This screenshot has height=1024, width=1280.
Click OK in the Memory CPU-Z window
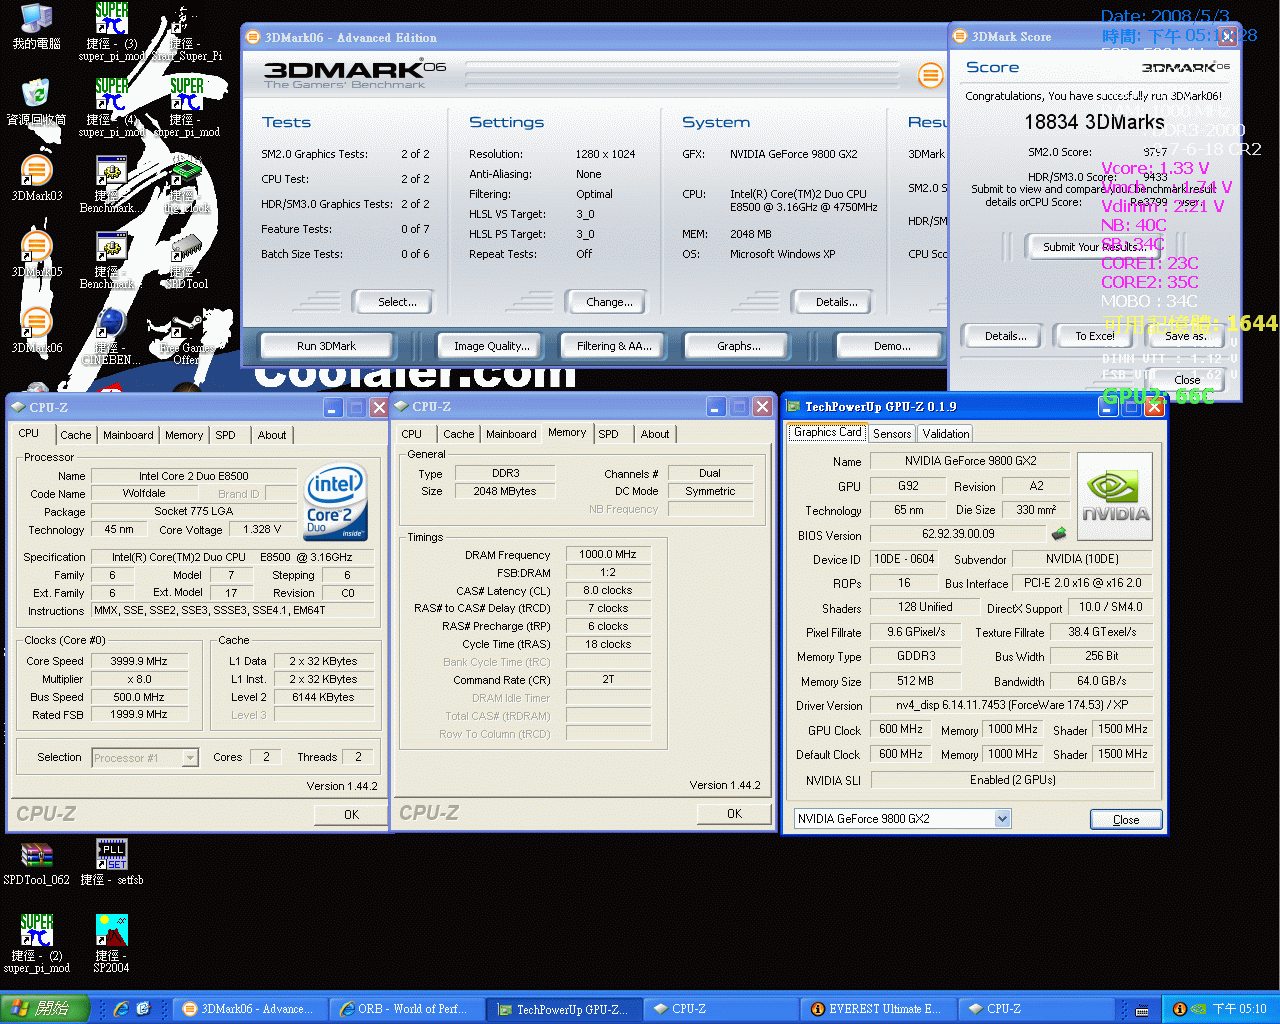pos(734,814)
